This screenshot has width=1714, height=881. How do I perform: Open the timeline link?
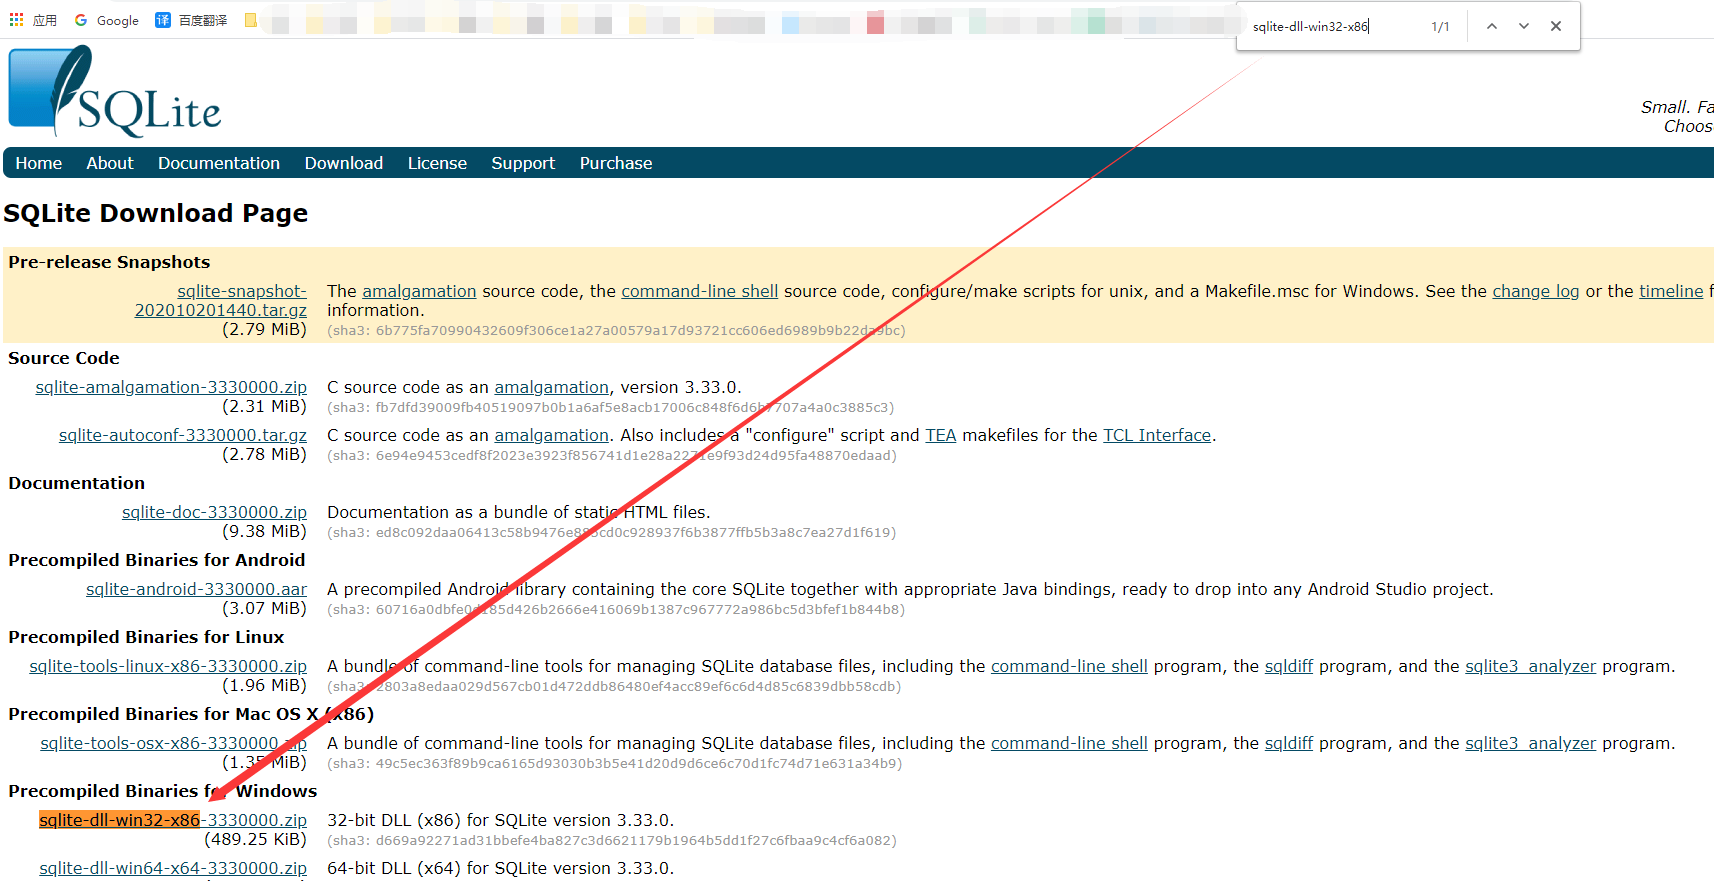(x=1671, y=291)
